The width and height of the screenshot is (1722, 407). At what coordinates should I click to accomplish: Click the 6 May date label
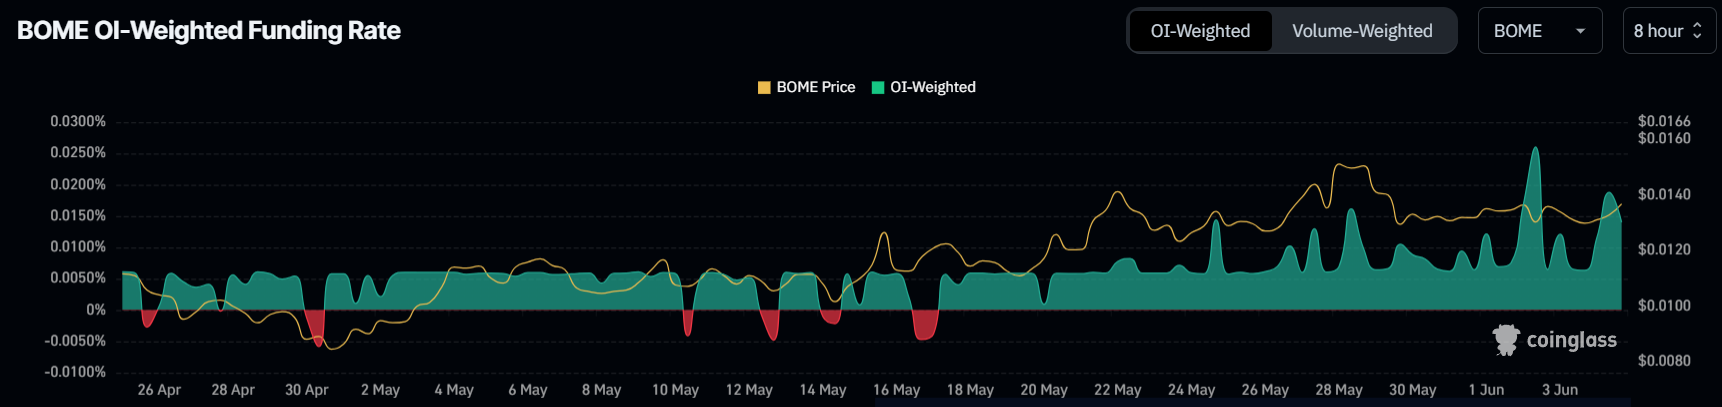pyautogui.click(x=528, y=390)
